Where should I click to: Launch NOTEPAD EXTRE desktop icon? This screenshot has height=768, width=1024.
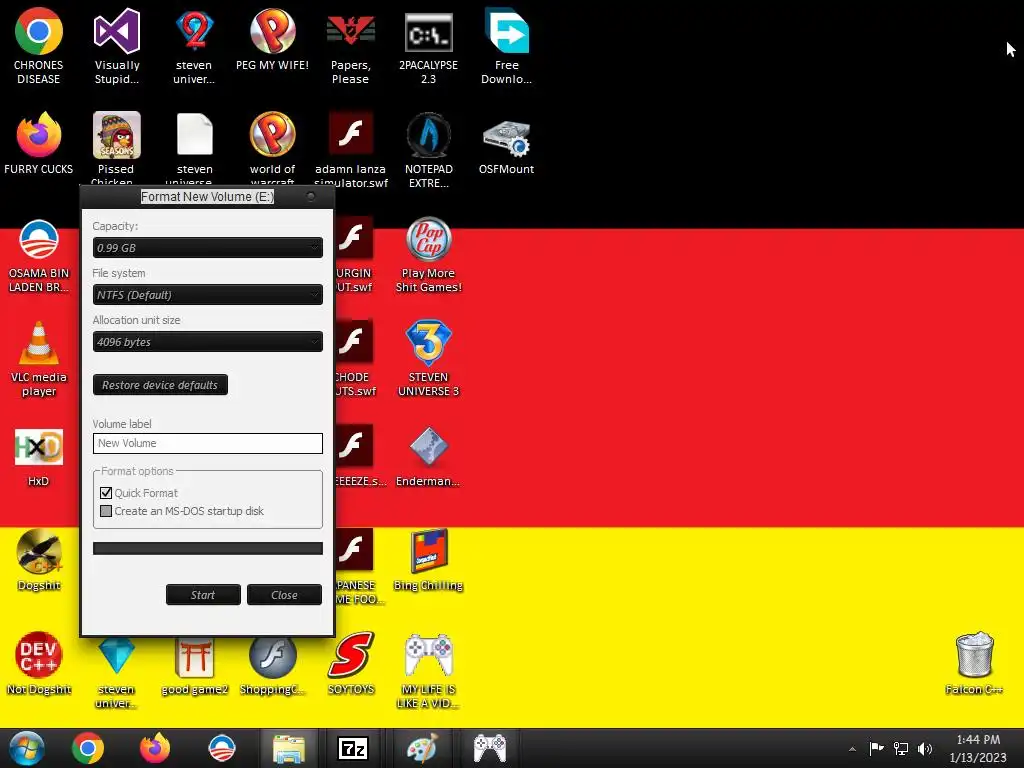coord(428,150)
